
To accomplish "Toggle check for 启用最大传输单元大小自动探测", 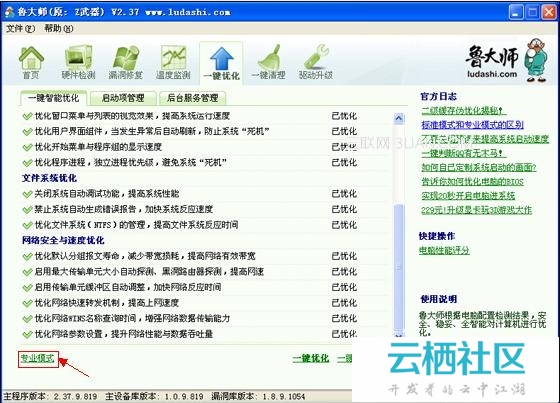I will tap(28, 272).
